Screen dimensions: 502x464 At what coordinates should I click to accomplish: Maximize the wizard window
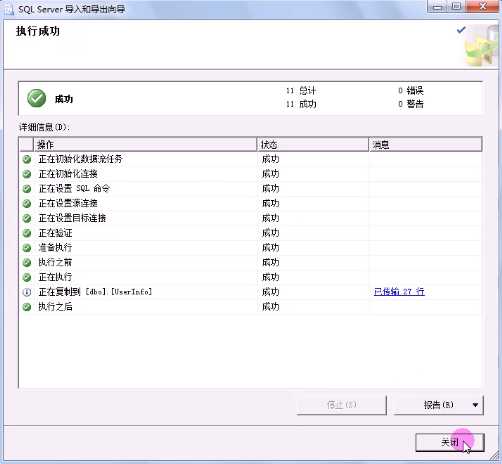457,6
